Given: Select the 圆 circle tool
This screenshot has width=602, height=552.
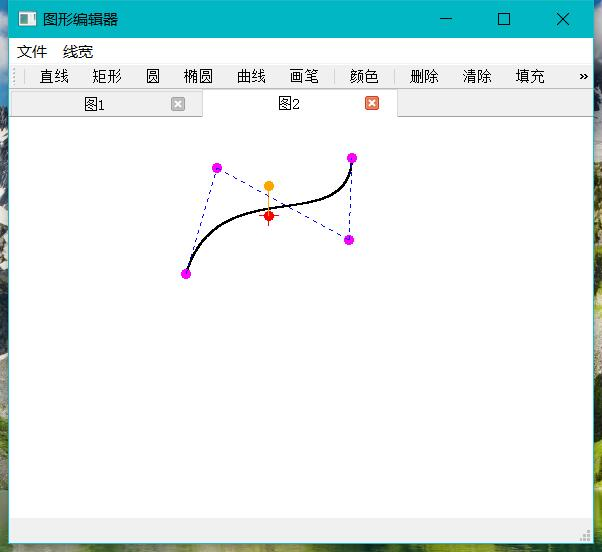Looking at the screenshot, I should click(x=152, y=76).
